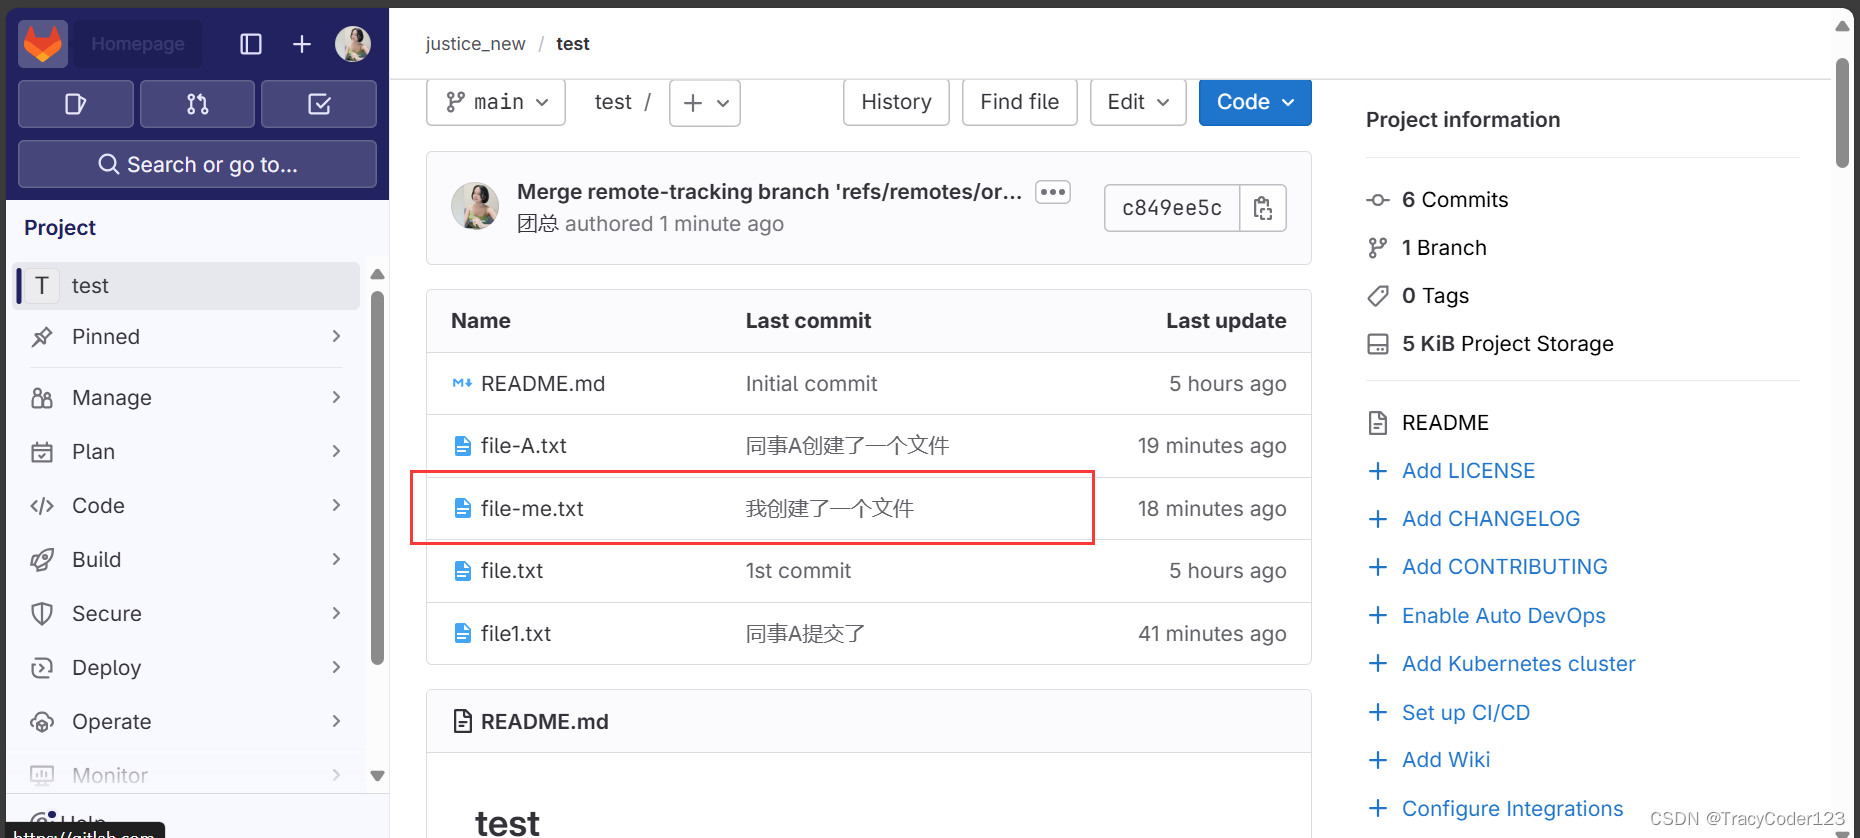Image resolution: width=1860 pixels, height=838 pixels.
Task: Click the Secure shield icon
Action: point(42,614)
